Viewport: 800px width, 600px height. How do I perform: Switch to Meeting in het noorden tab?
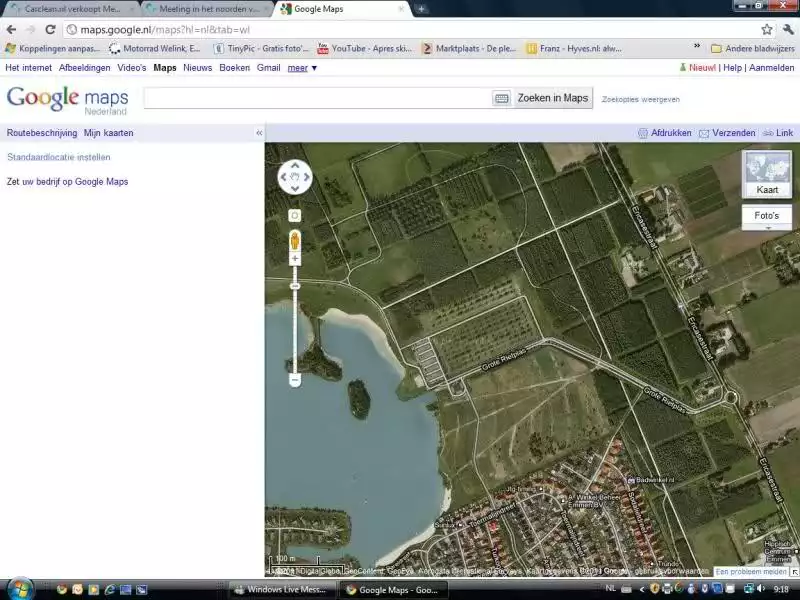point(208,9)
